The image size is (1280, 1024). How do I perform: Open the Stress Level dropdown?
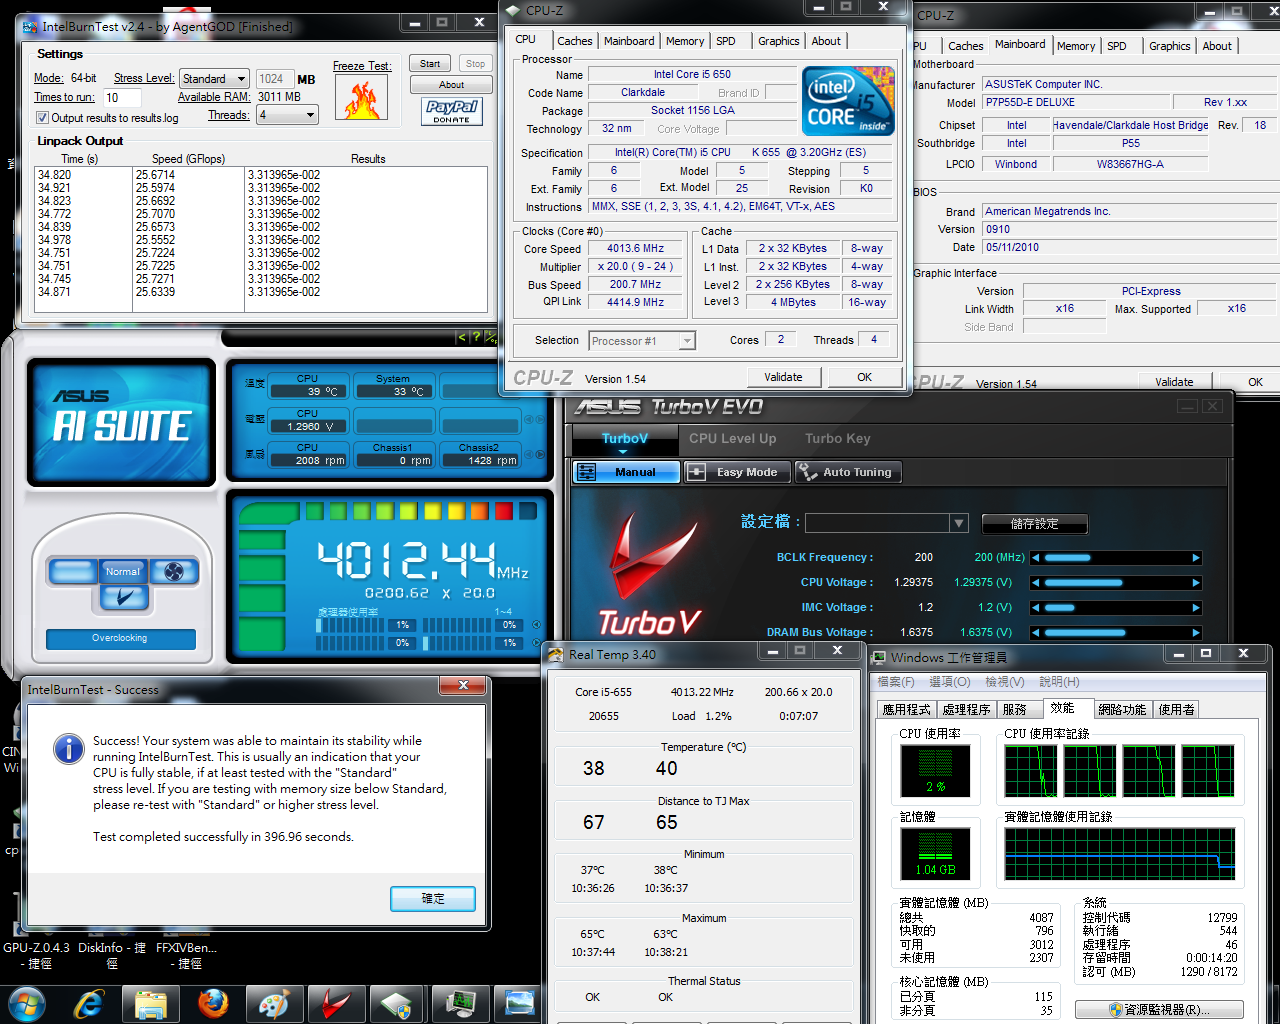(x=241, y=79)
